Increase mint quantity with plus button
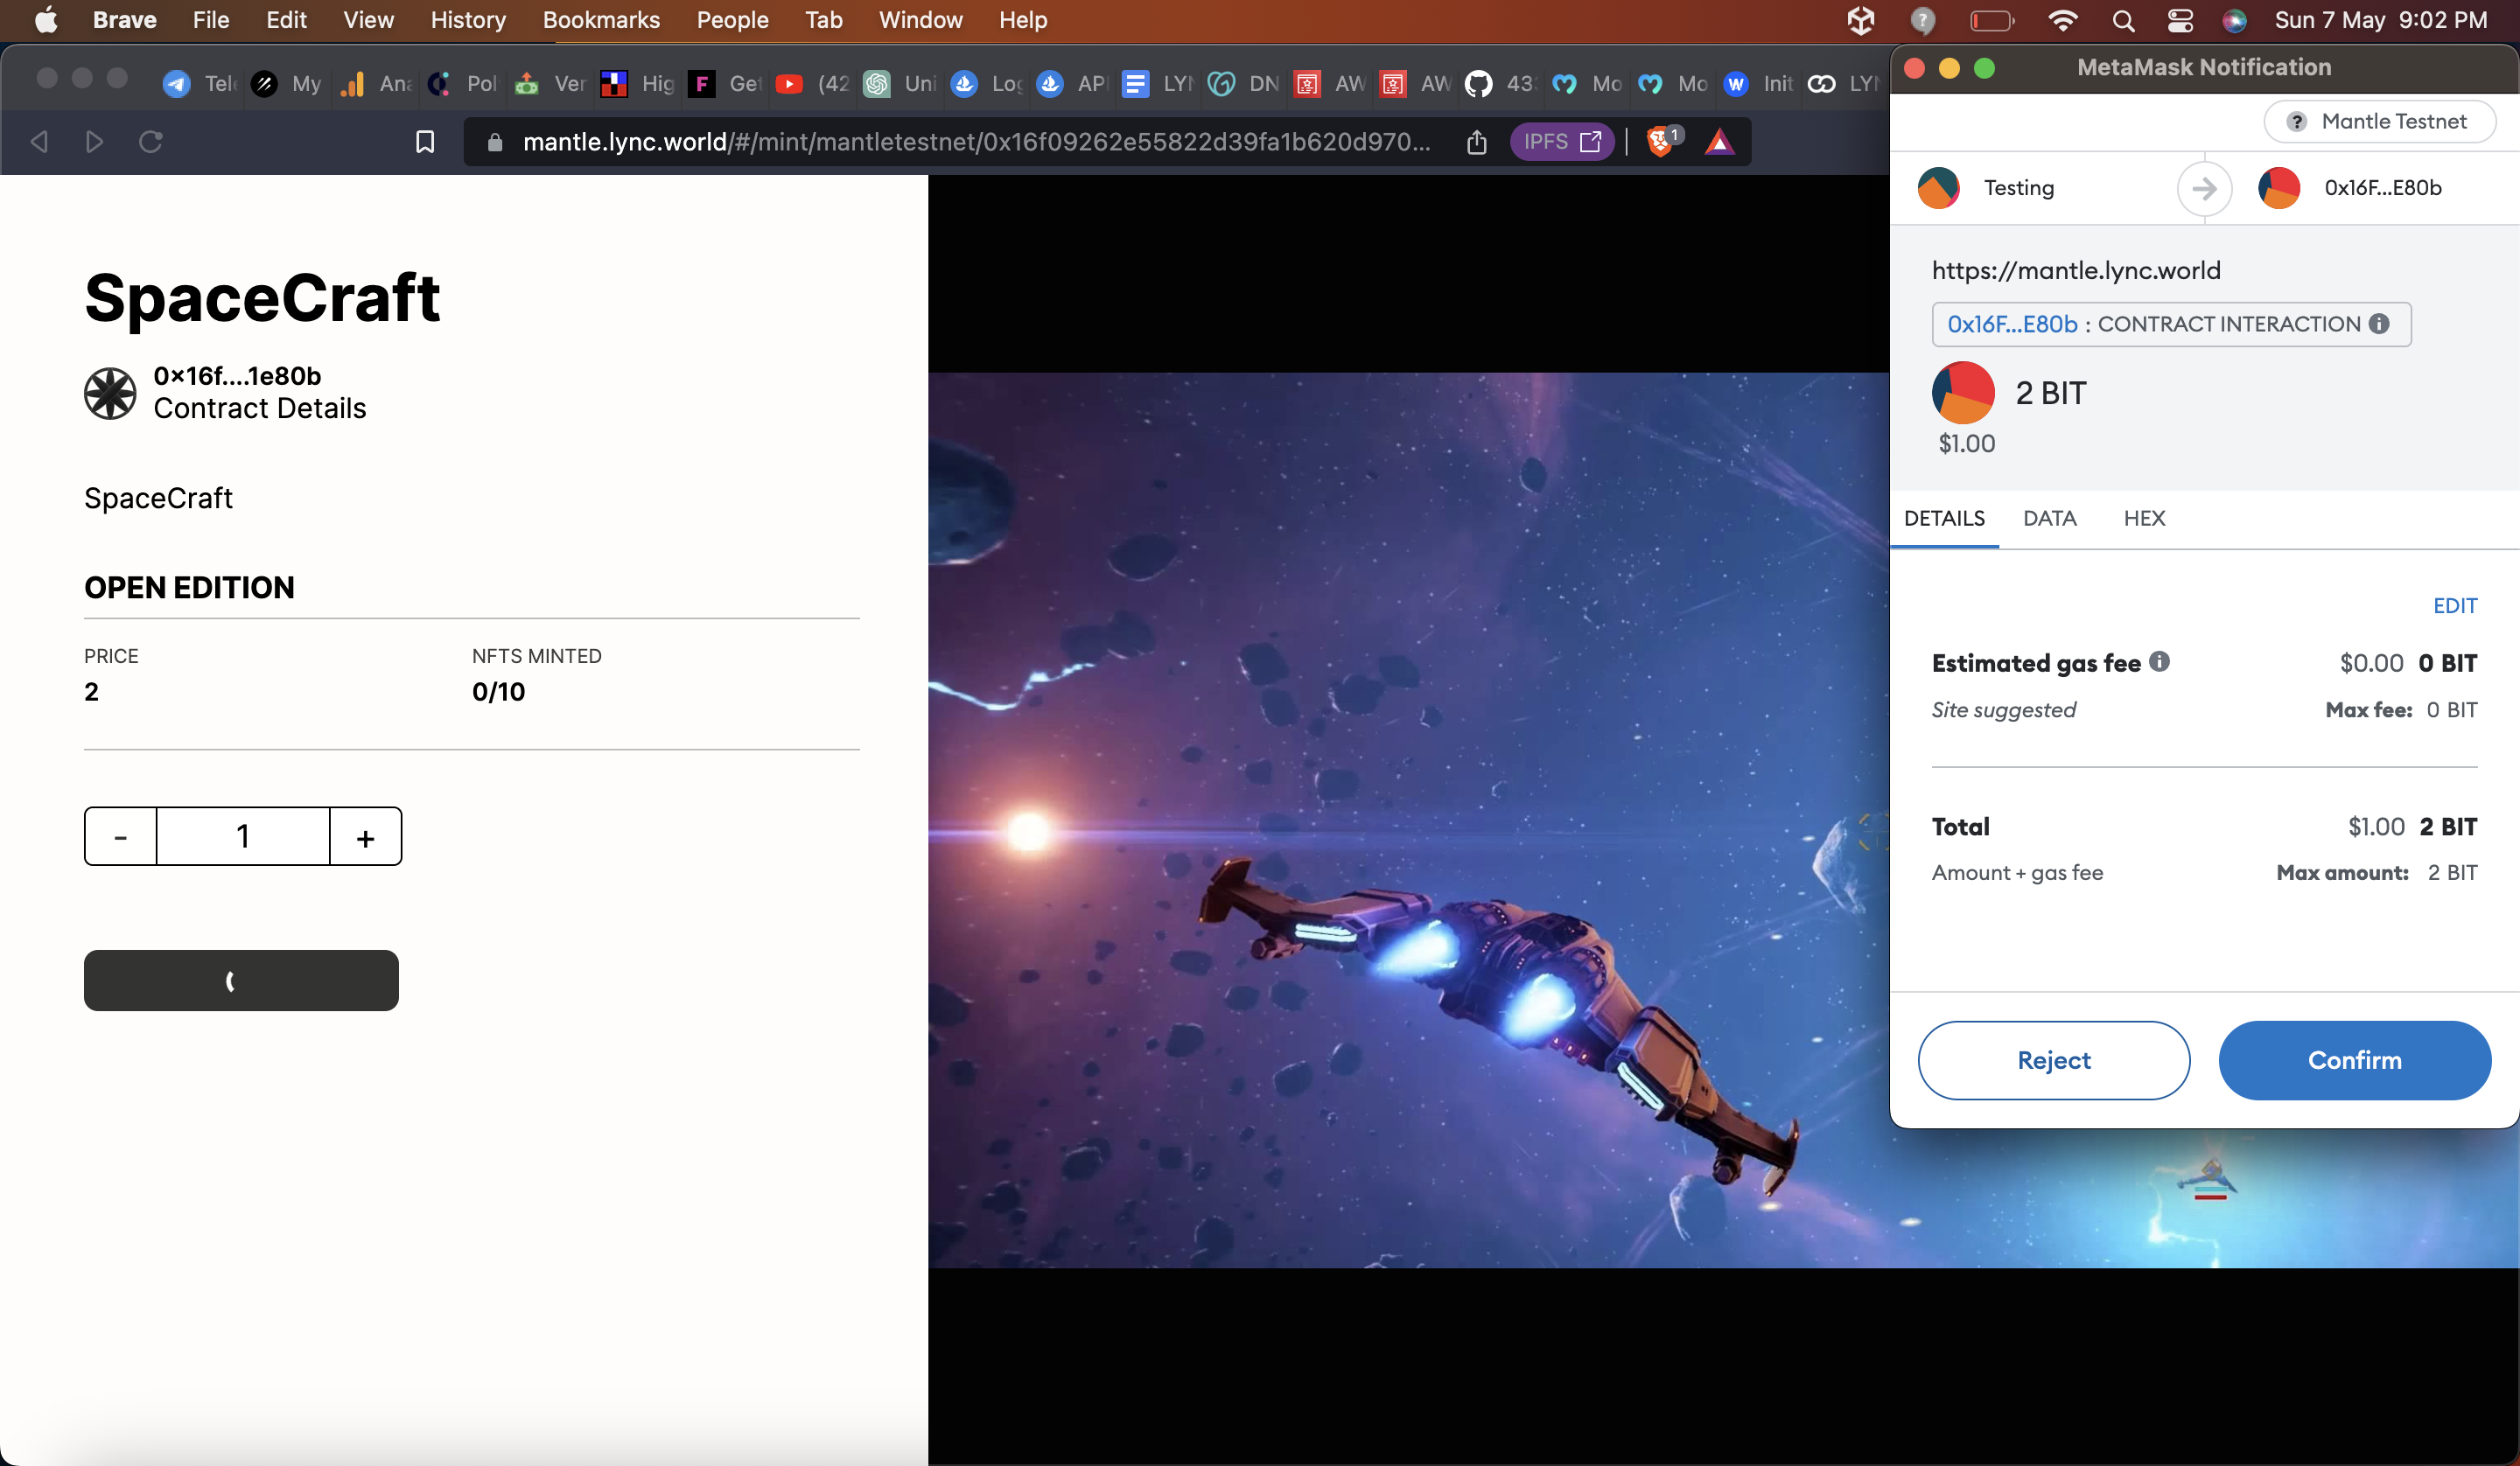This screenshot has height=1466, width=2520. pyautogui.click(x=365, y=837)
